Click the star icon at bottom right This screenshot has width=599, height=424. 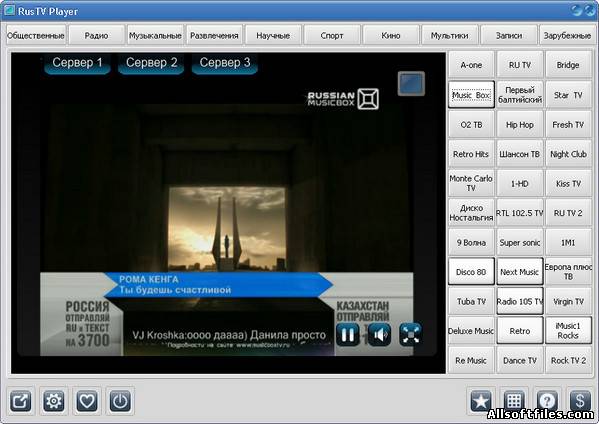click(481, 401)
